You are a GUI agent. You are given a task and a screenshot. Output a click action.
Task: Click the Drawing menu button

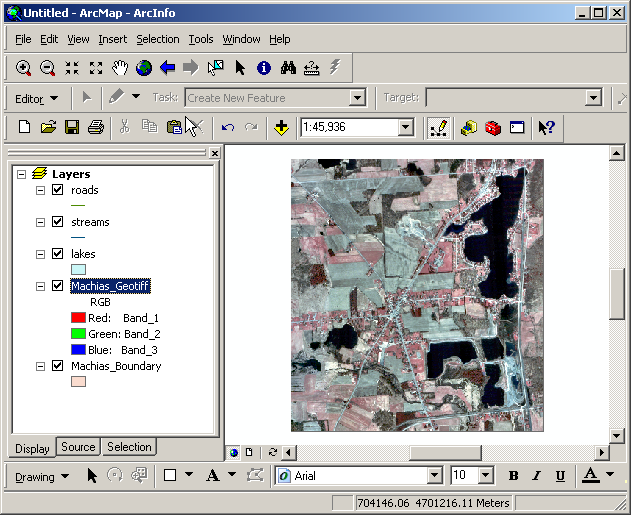[x=42, y=476]
